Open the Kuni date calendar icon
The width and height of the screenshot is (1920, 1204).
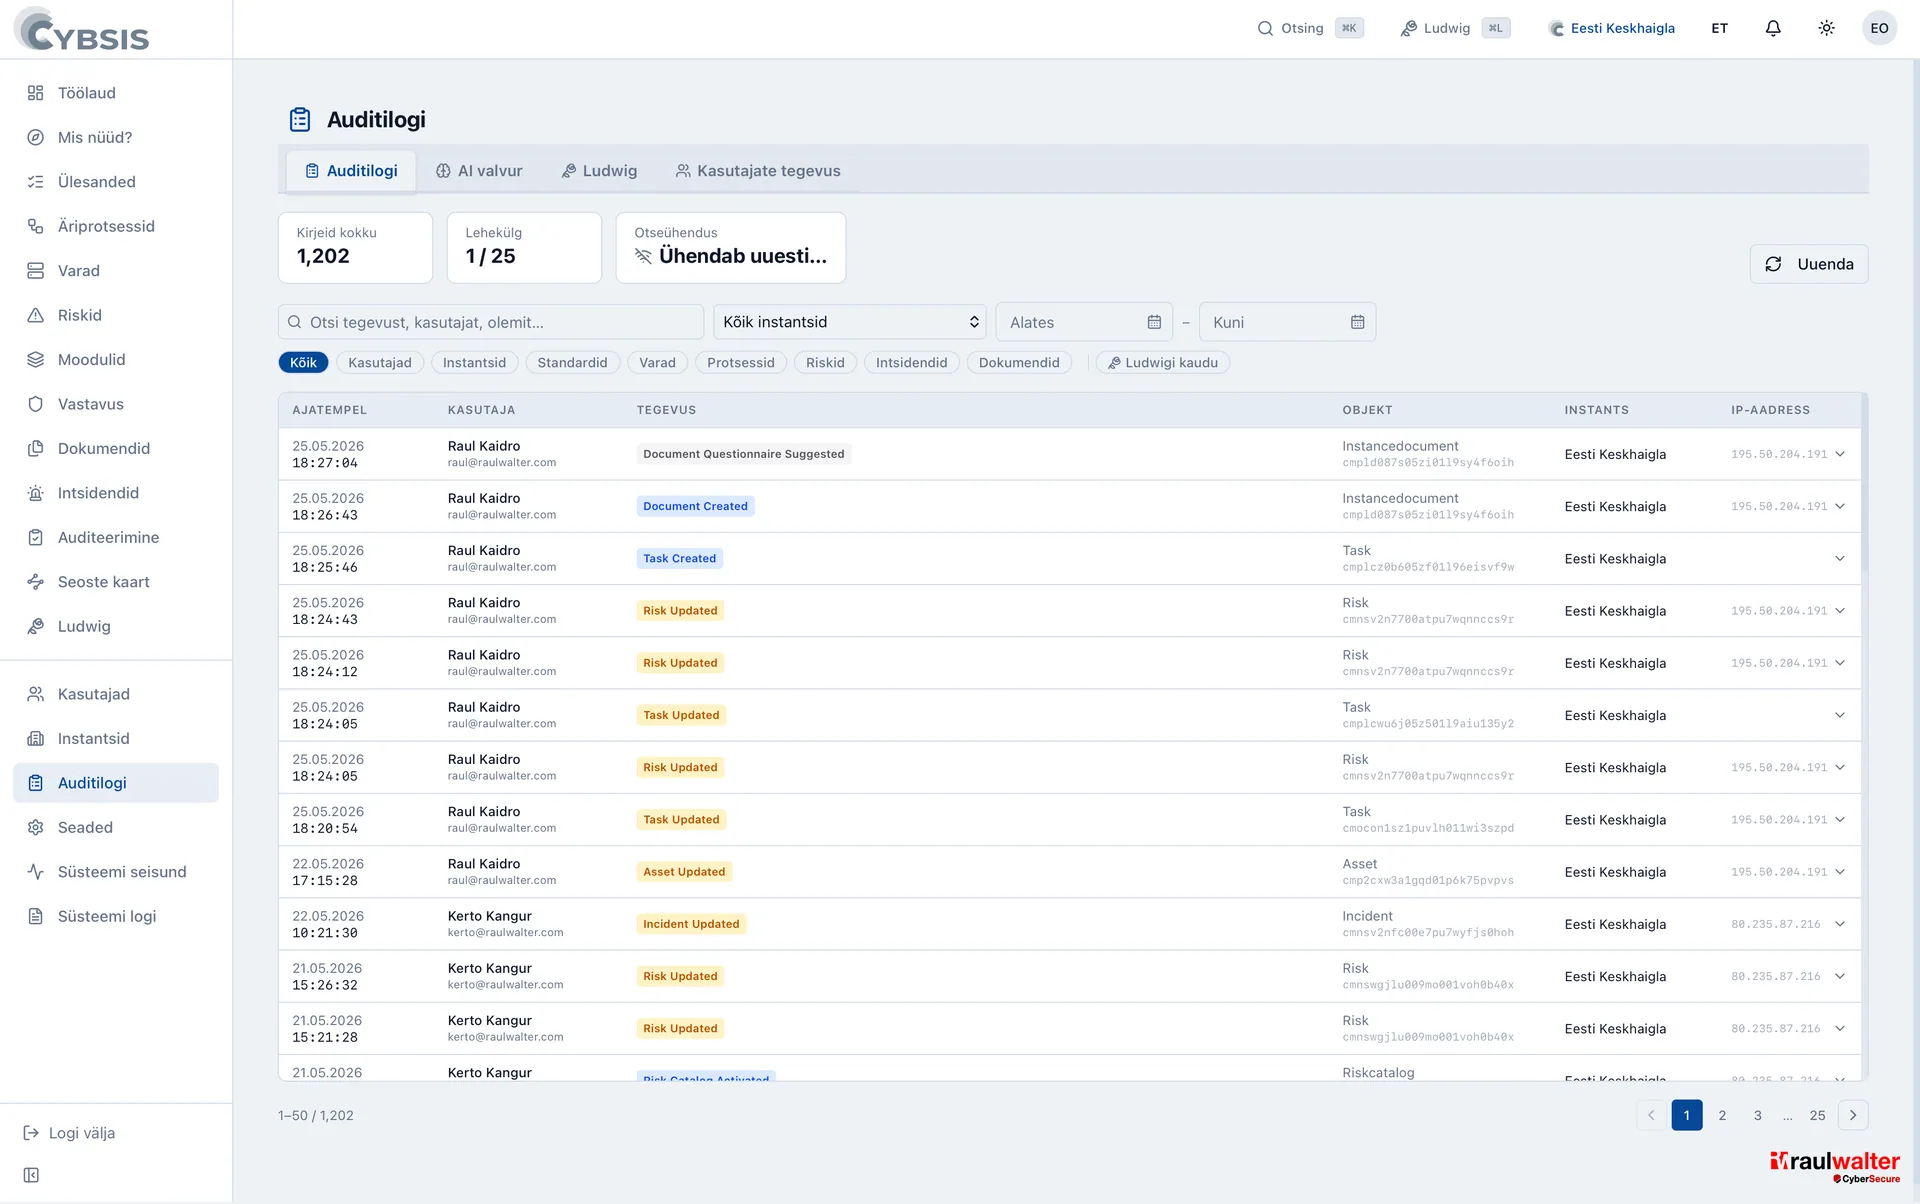pos(1357,322)
